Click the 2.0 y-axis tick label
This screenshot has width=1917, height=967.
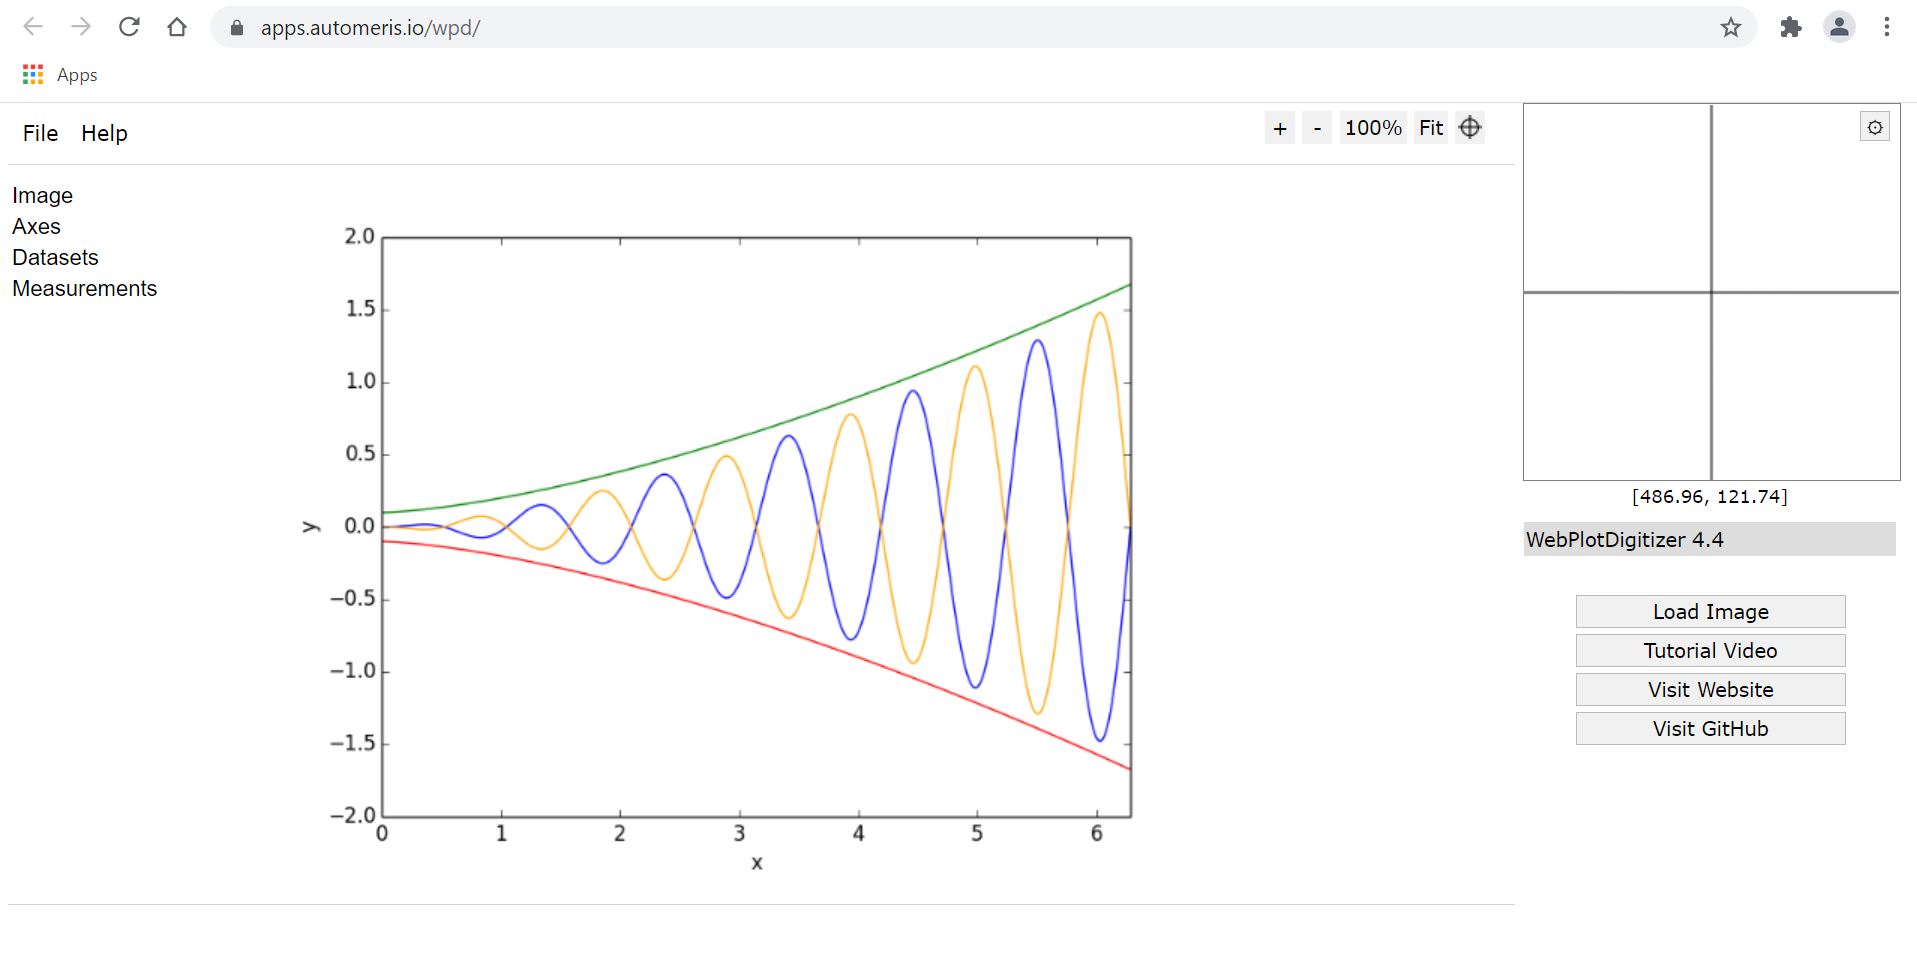click(359, 236)
